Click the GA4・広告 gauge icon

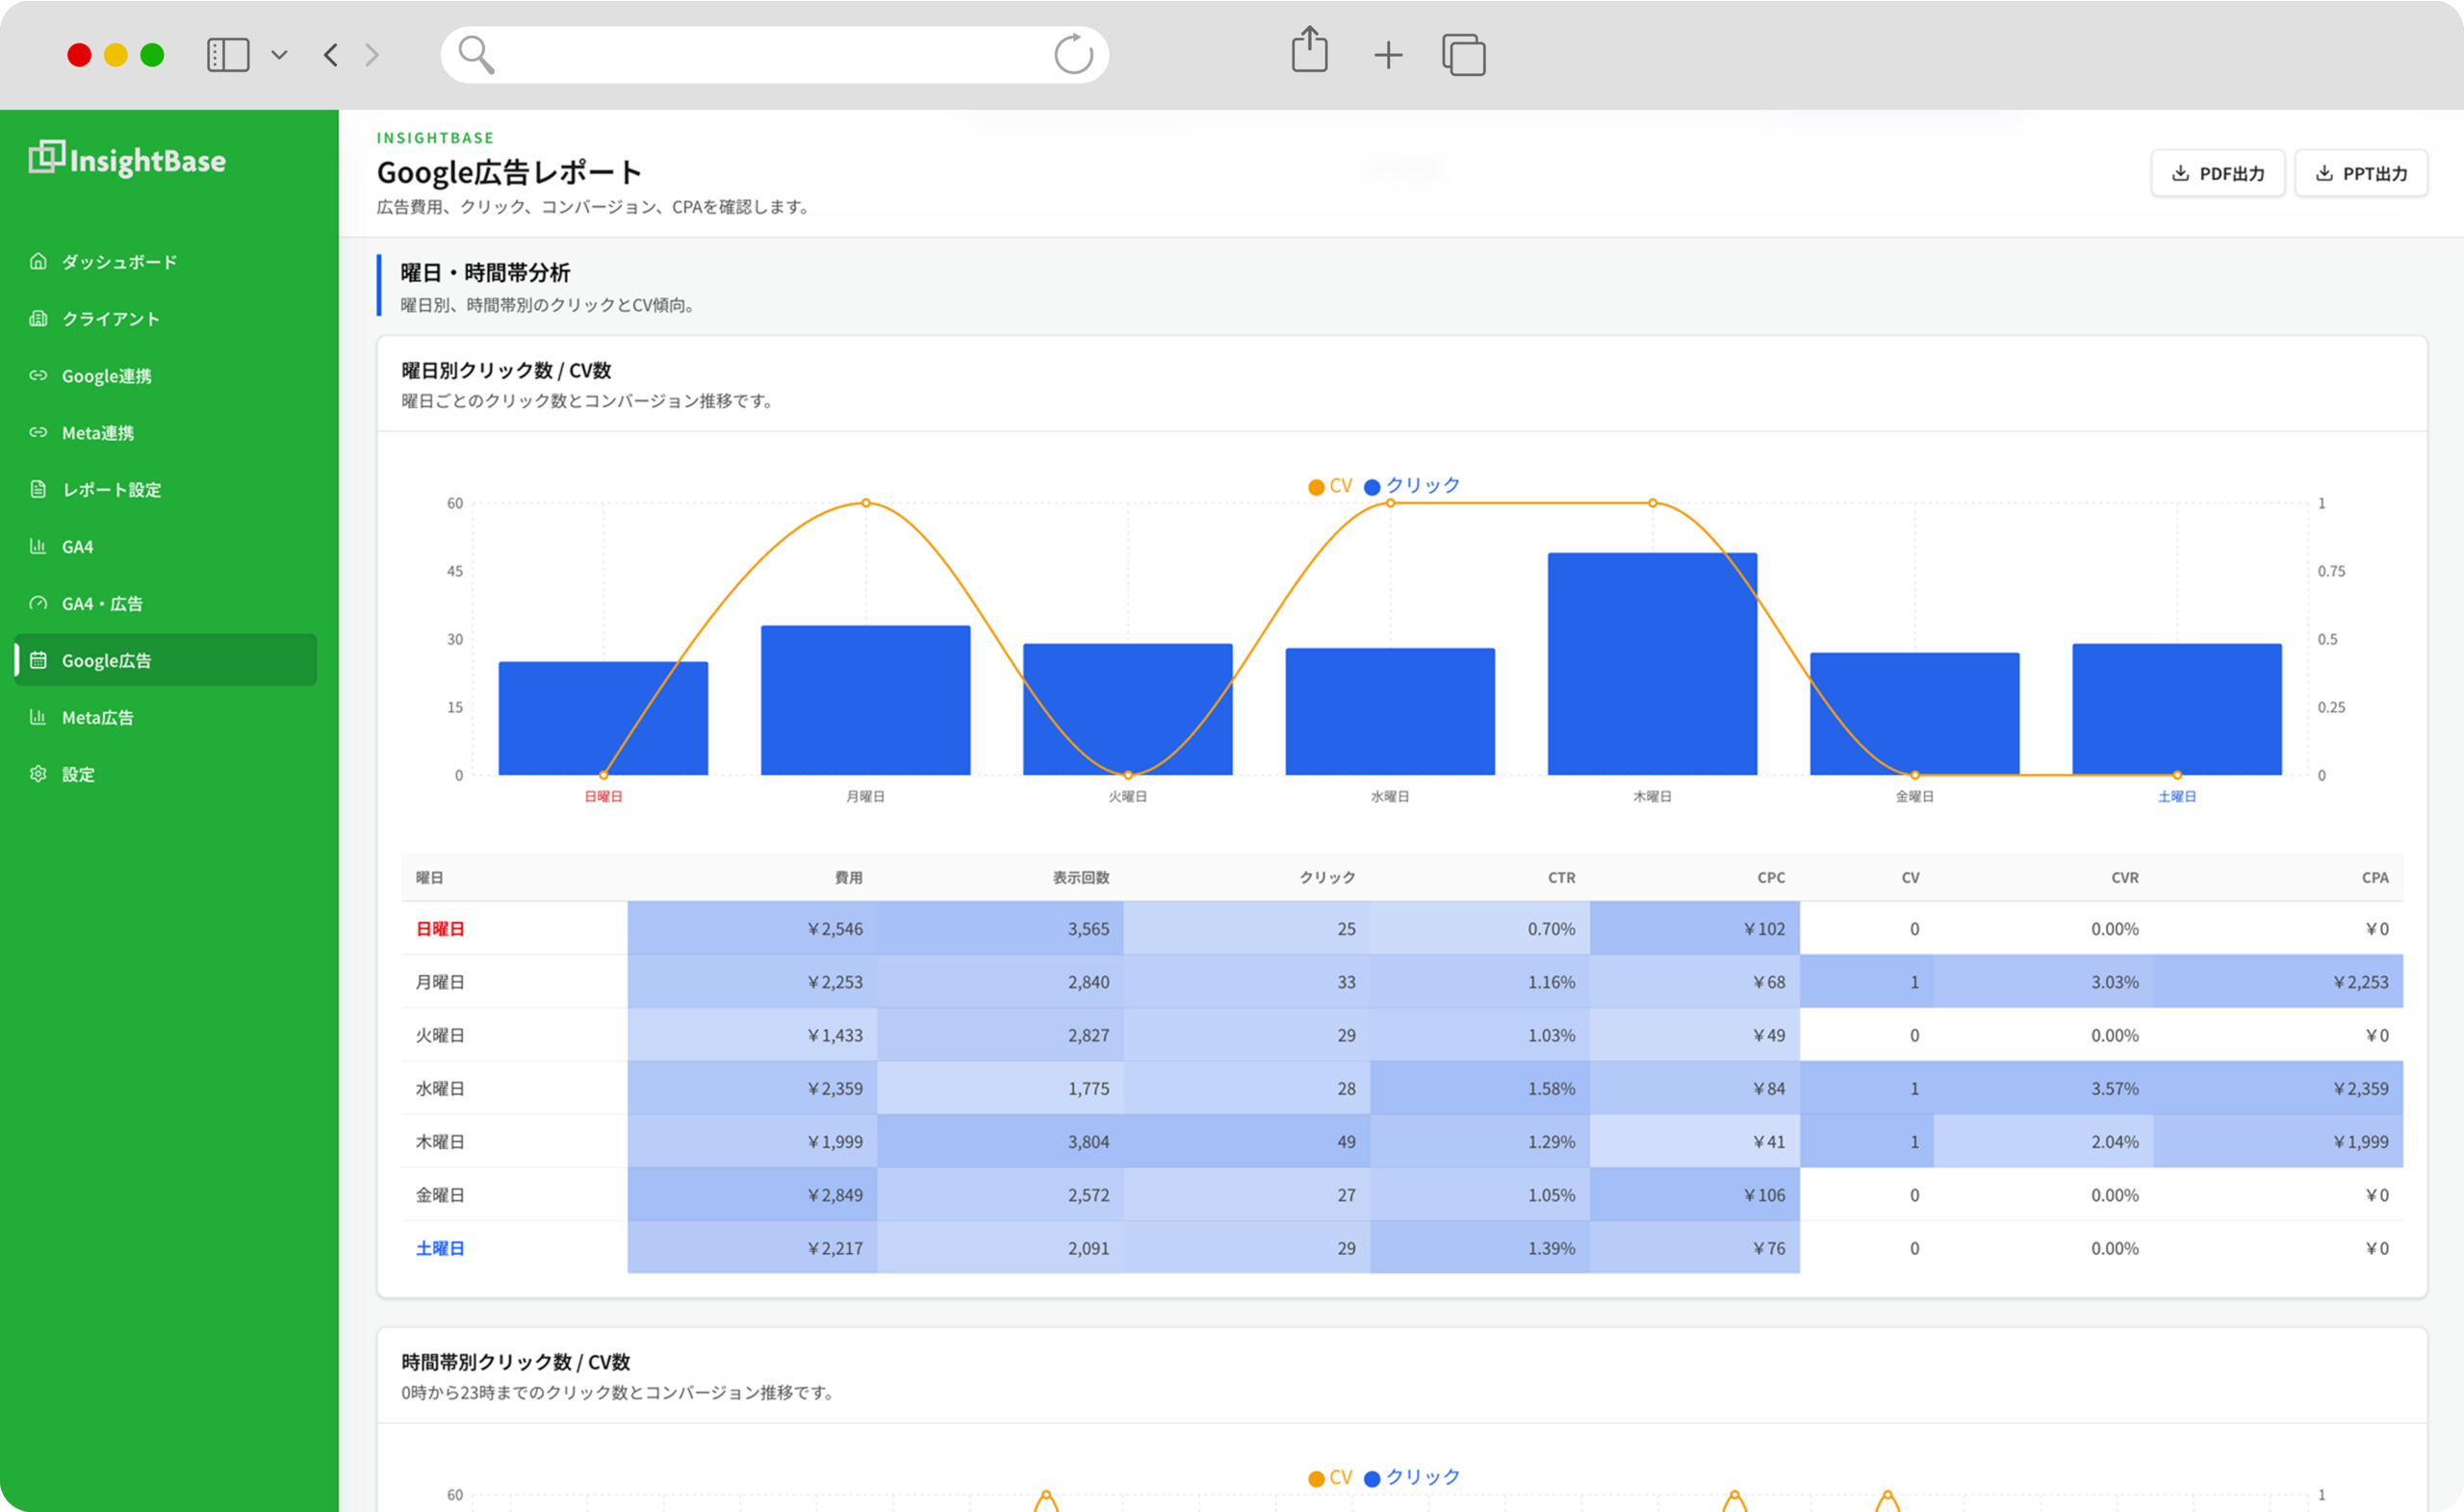38,604
